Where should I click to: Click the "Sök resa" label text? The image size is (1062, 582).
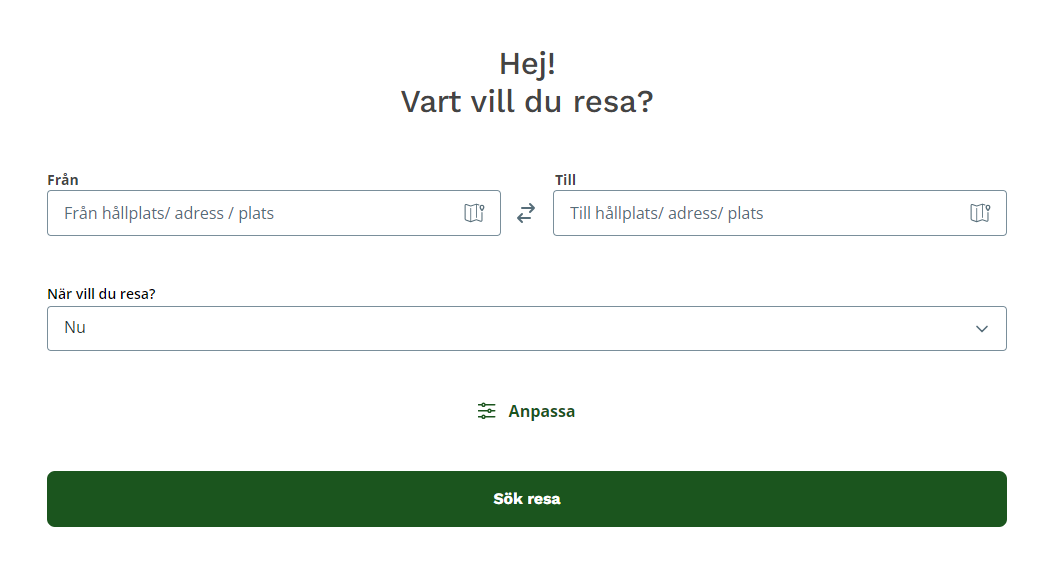527,499
